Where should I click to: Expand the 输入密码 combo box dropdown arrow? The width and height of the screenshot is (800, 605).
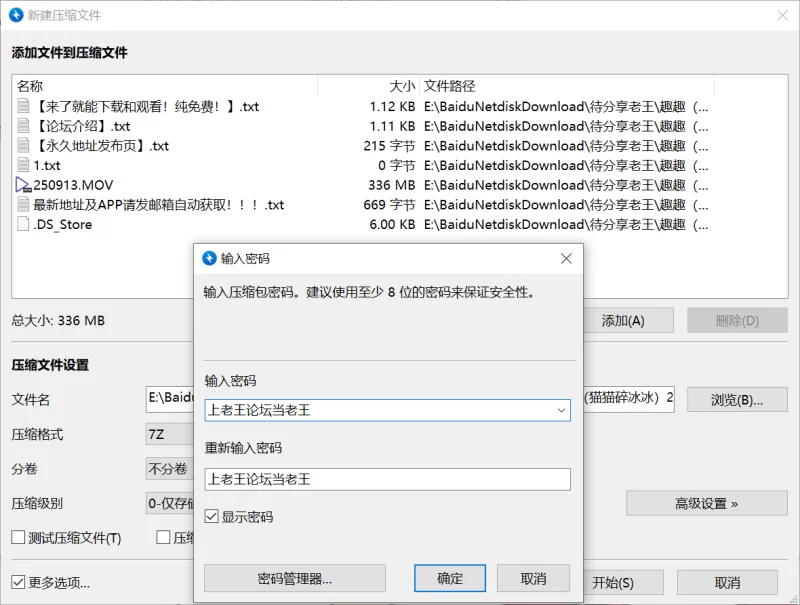561,410
